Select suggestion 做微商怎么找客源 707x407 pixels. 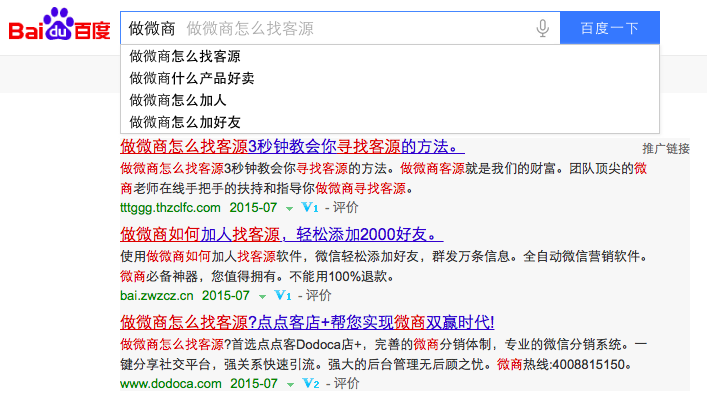tap(185, 56)
